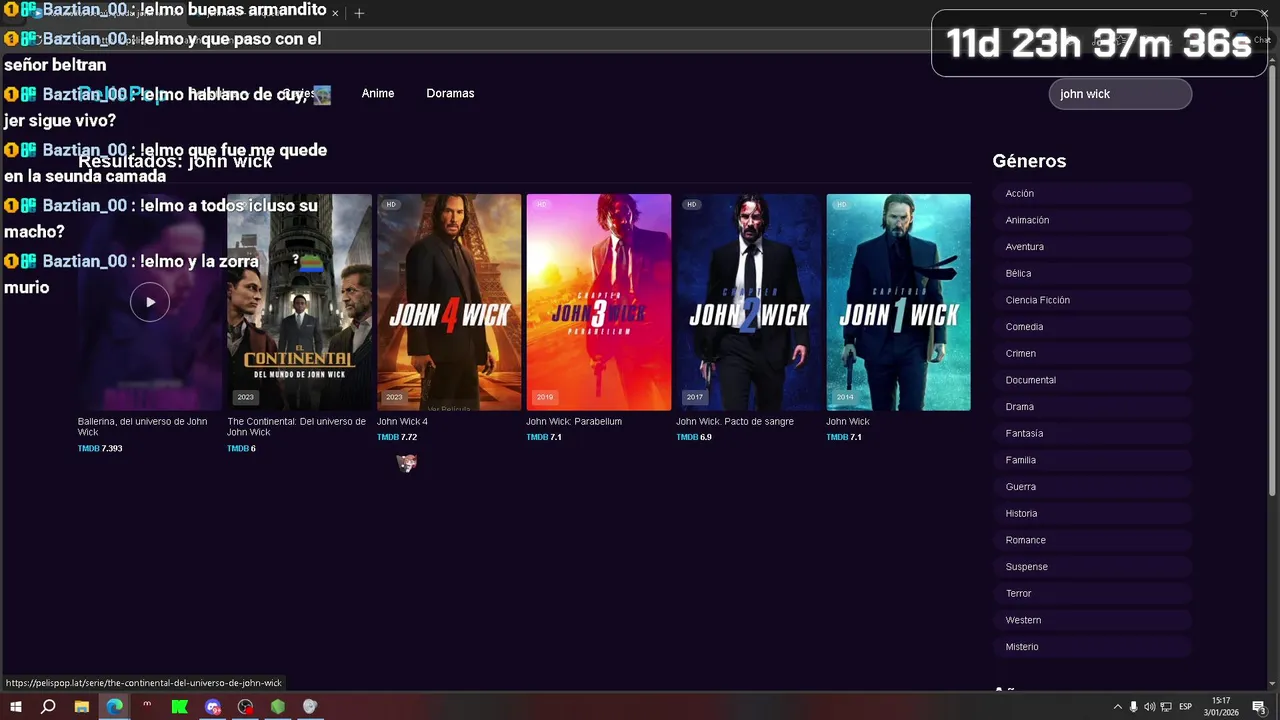Select the Suspense genre
The image size is (1280, 720).
coord(1092,567)
